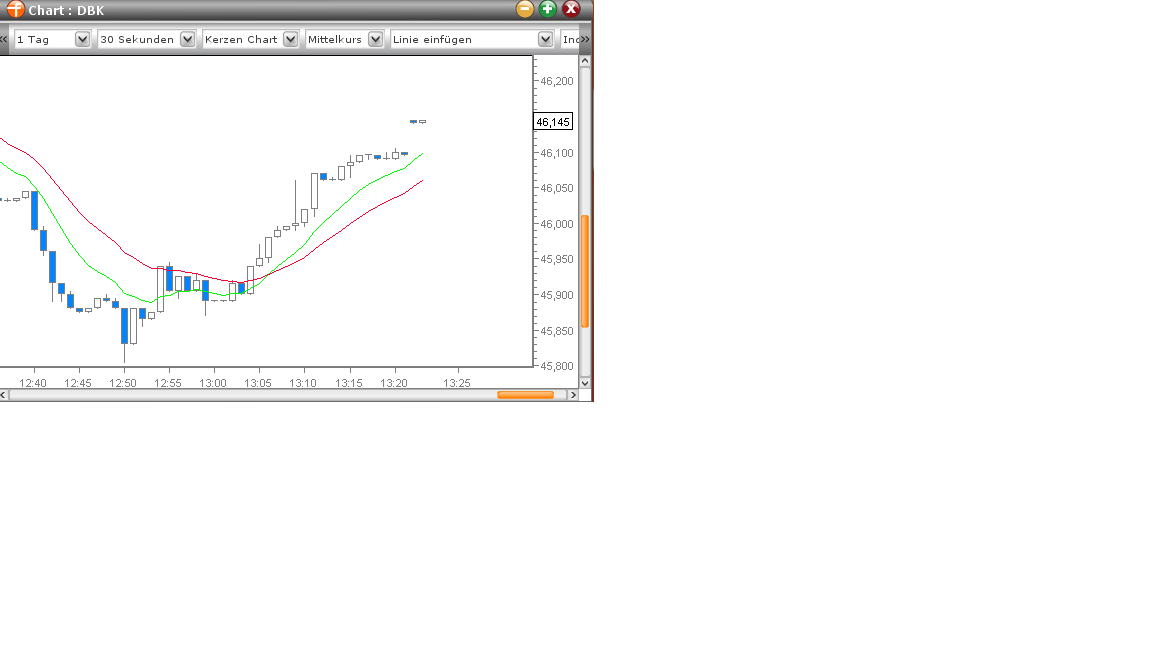Maximize the DBK chart window with green plus
The width and height of the screenshot is (1152, 648).
pyautogui.click(x=547, y=9)
